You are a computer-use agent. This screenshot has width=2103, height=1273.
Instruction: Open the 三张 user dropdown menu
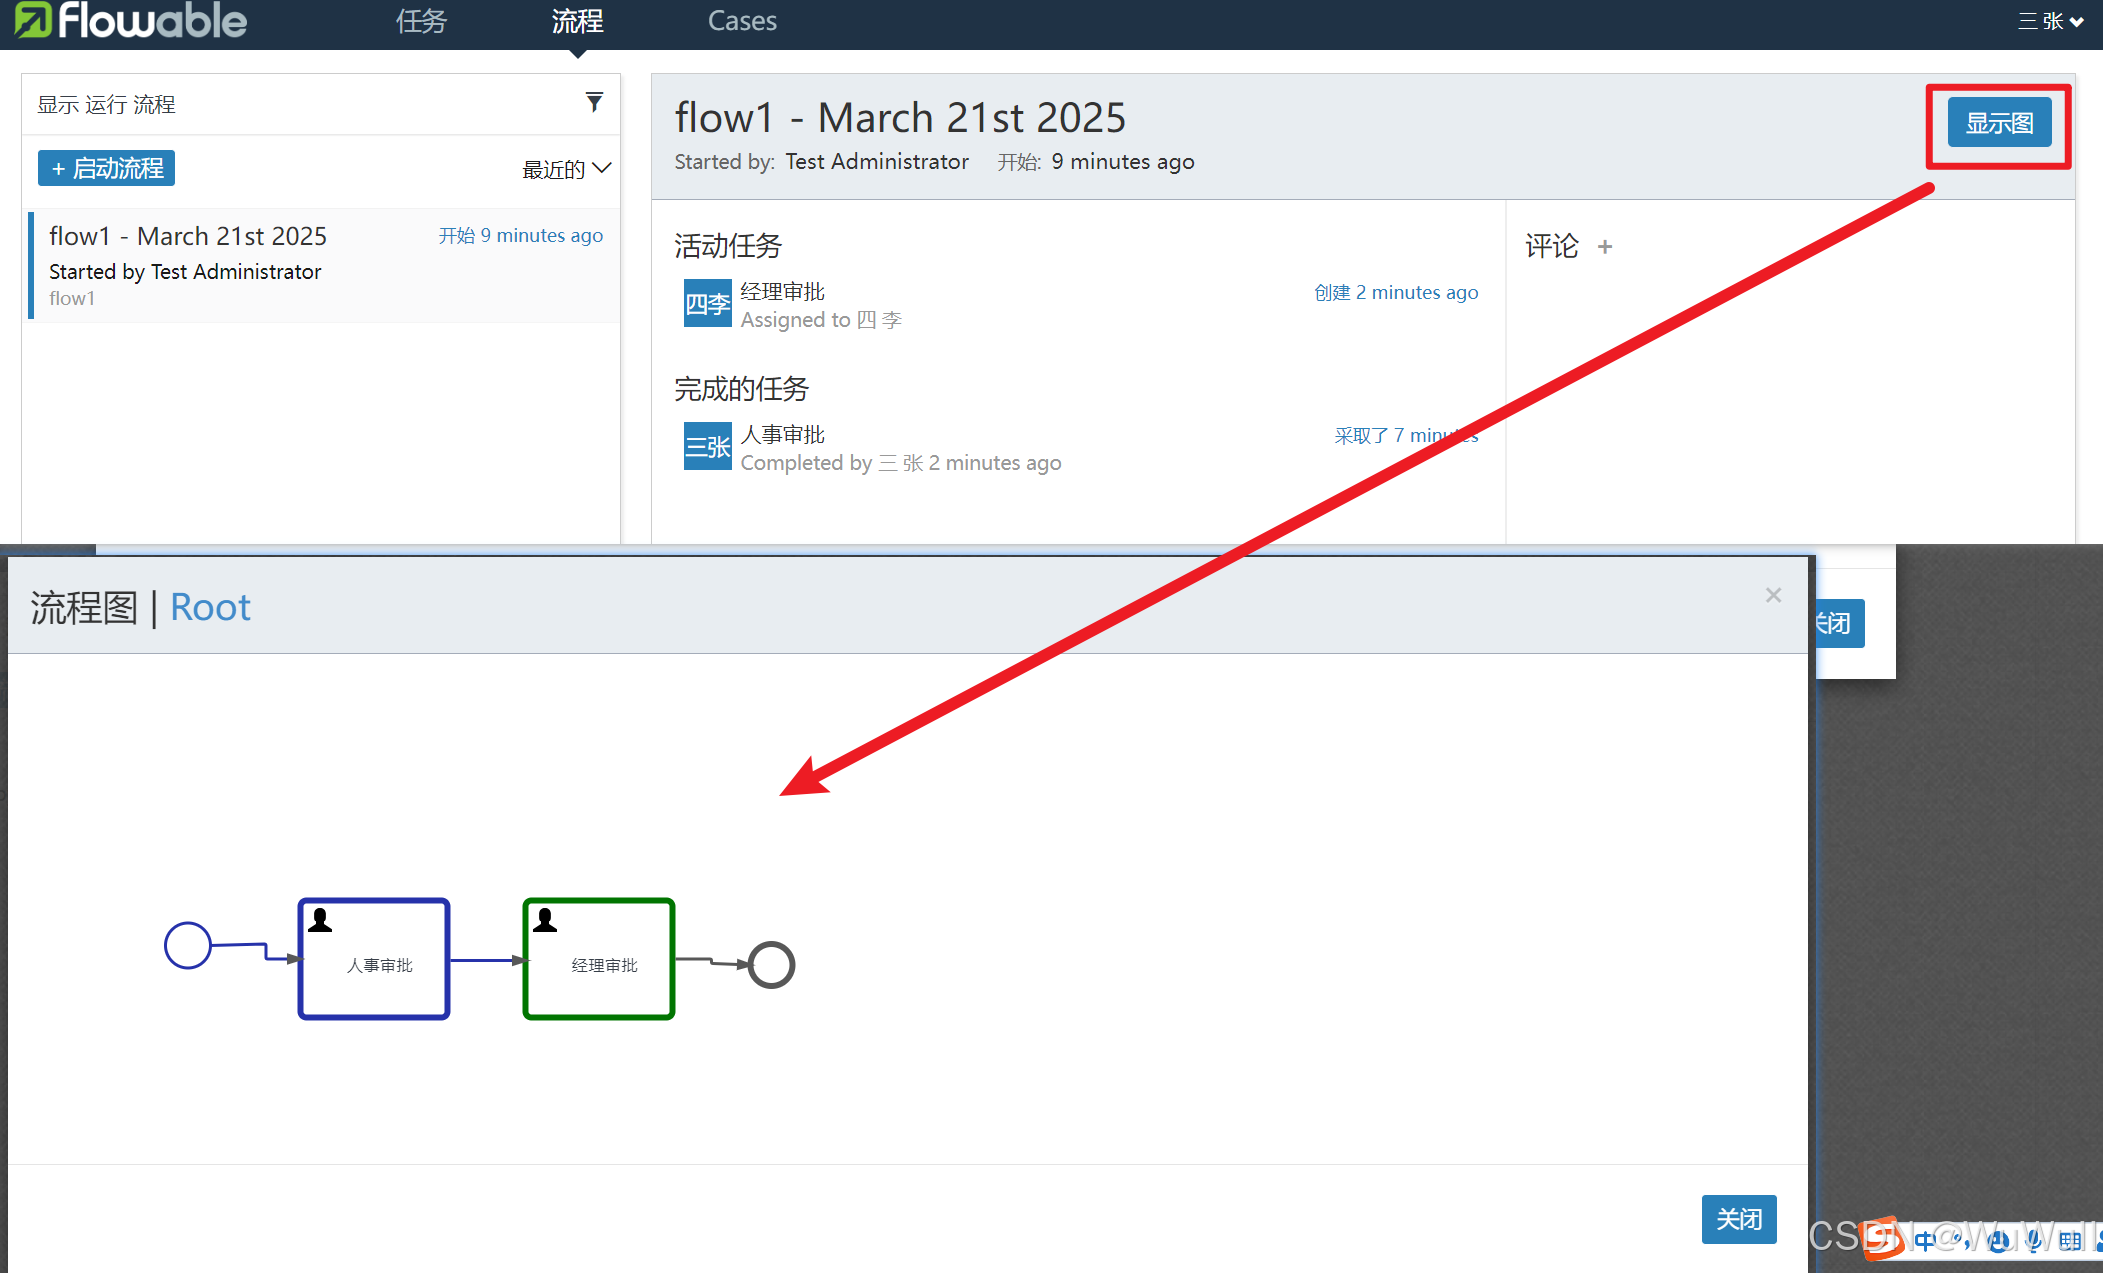coord(2051,21)
